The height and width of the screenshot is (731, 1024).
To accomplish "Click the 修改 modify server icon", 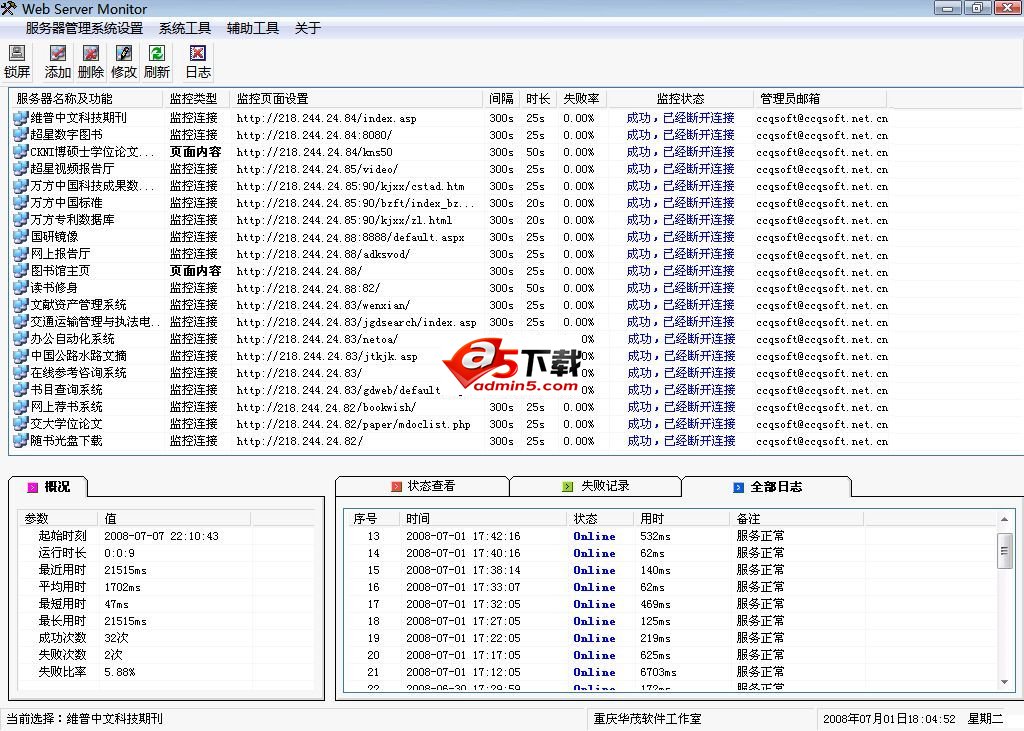I will pyautogui.click(x=123, y=60).
